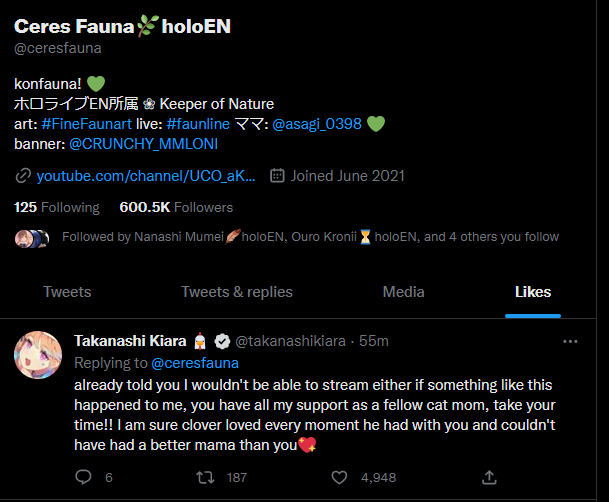Click Kiara's verified checkmark badge
Image resolution: width=609 pixels, height=502 pixels.
220,341
